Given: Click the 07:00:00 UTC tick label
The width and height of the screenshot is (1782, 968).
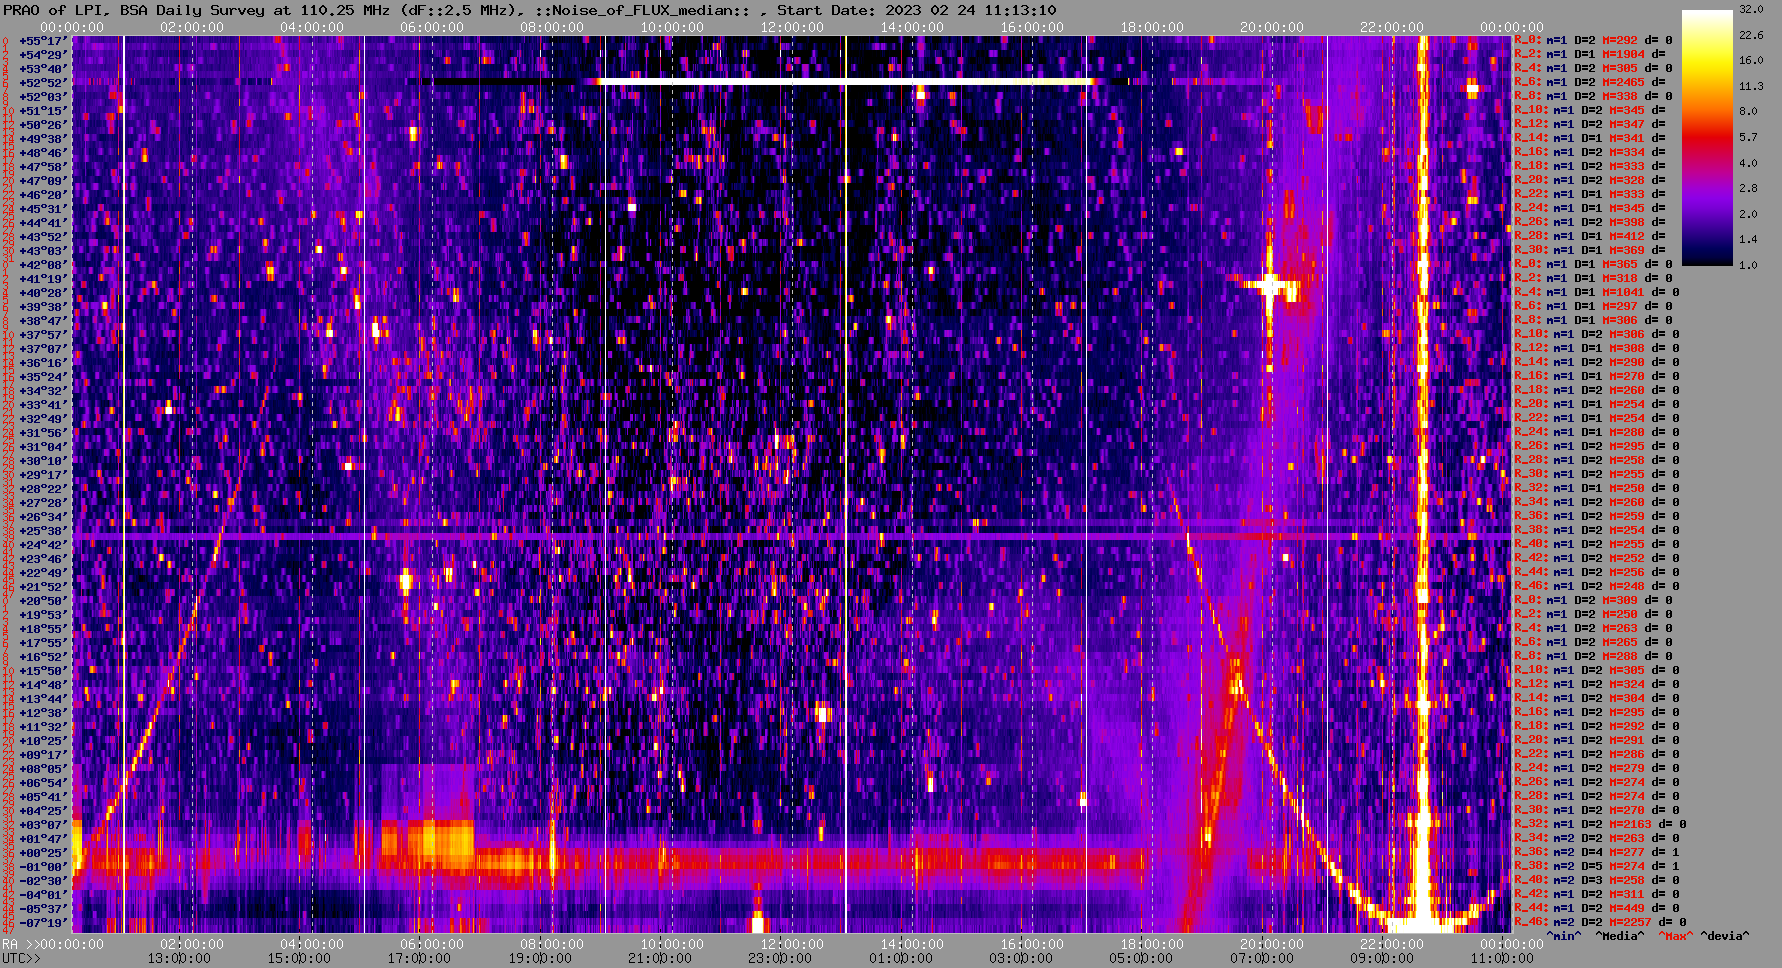Looking at the screenshot, I should click(1260, 958).
